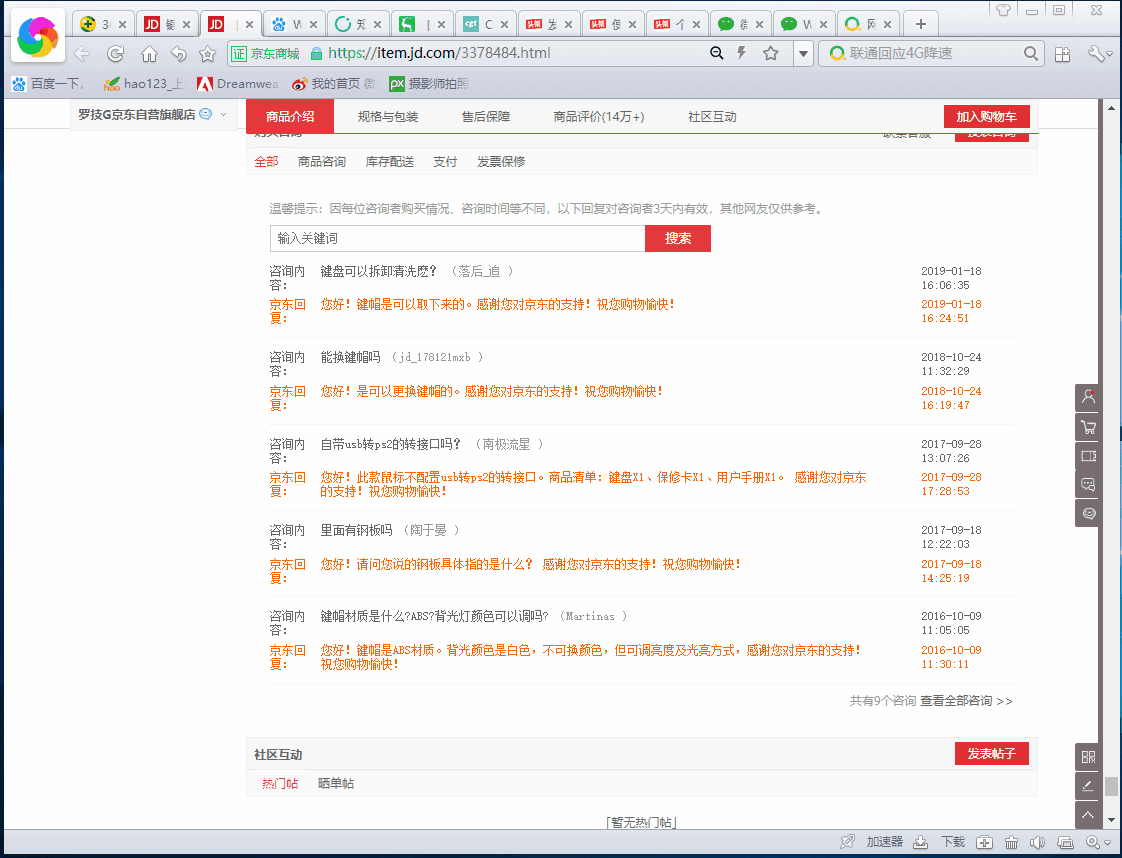Toggle the lightning speed mode icon
The width and height of the screenshot is (1122, 858).
coord(741,53)
